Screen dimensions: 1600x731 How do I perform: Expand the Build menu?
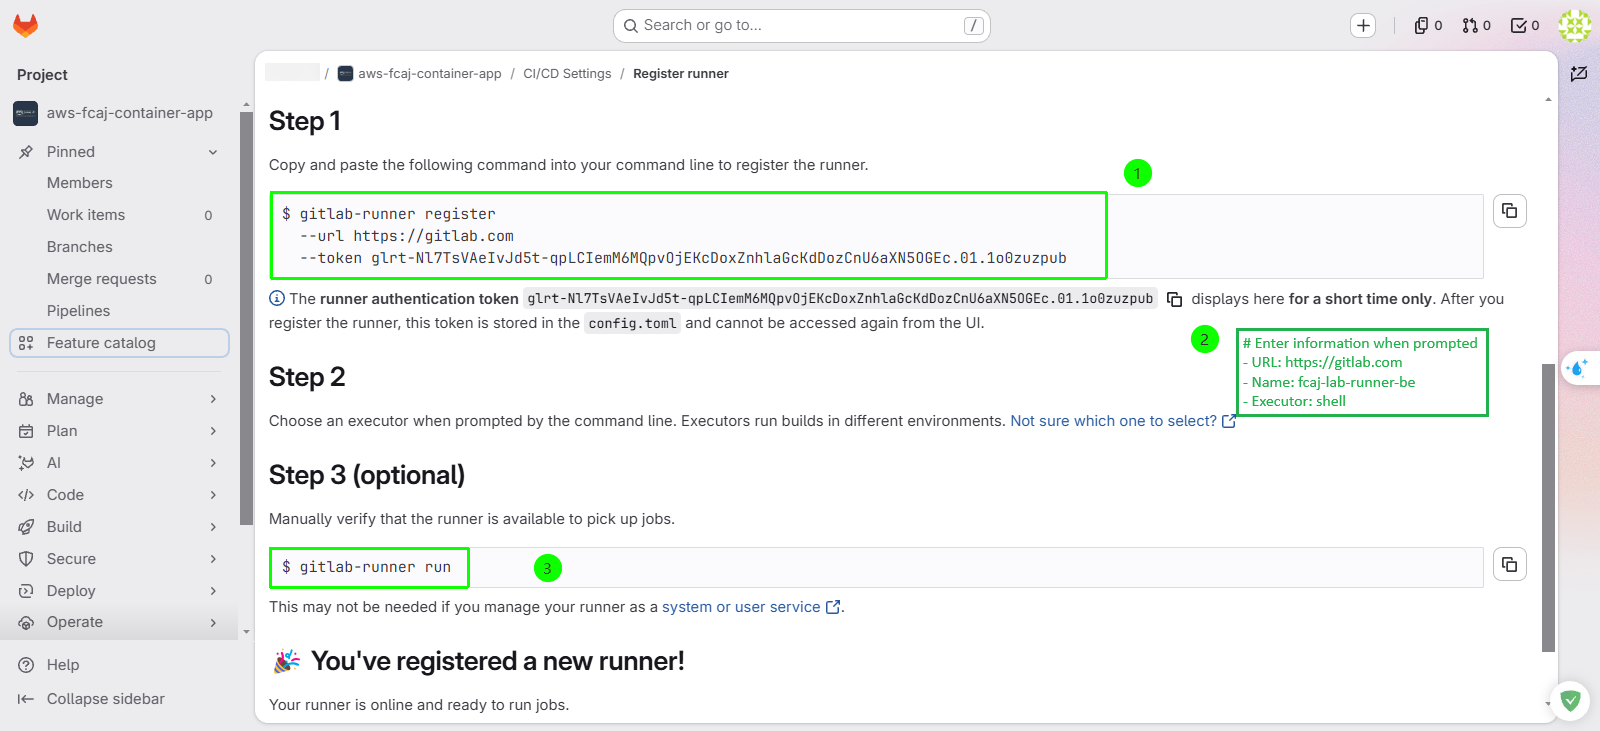(120, 527)
